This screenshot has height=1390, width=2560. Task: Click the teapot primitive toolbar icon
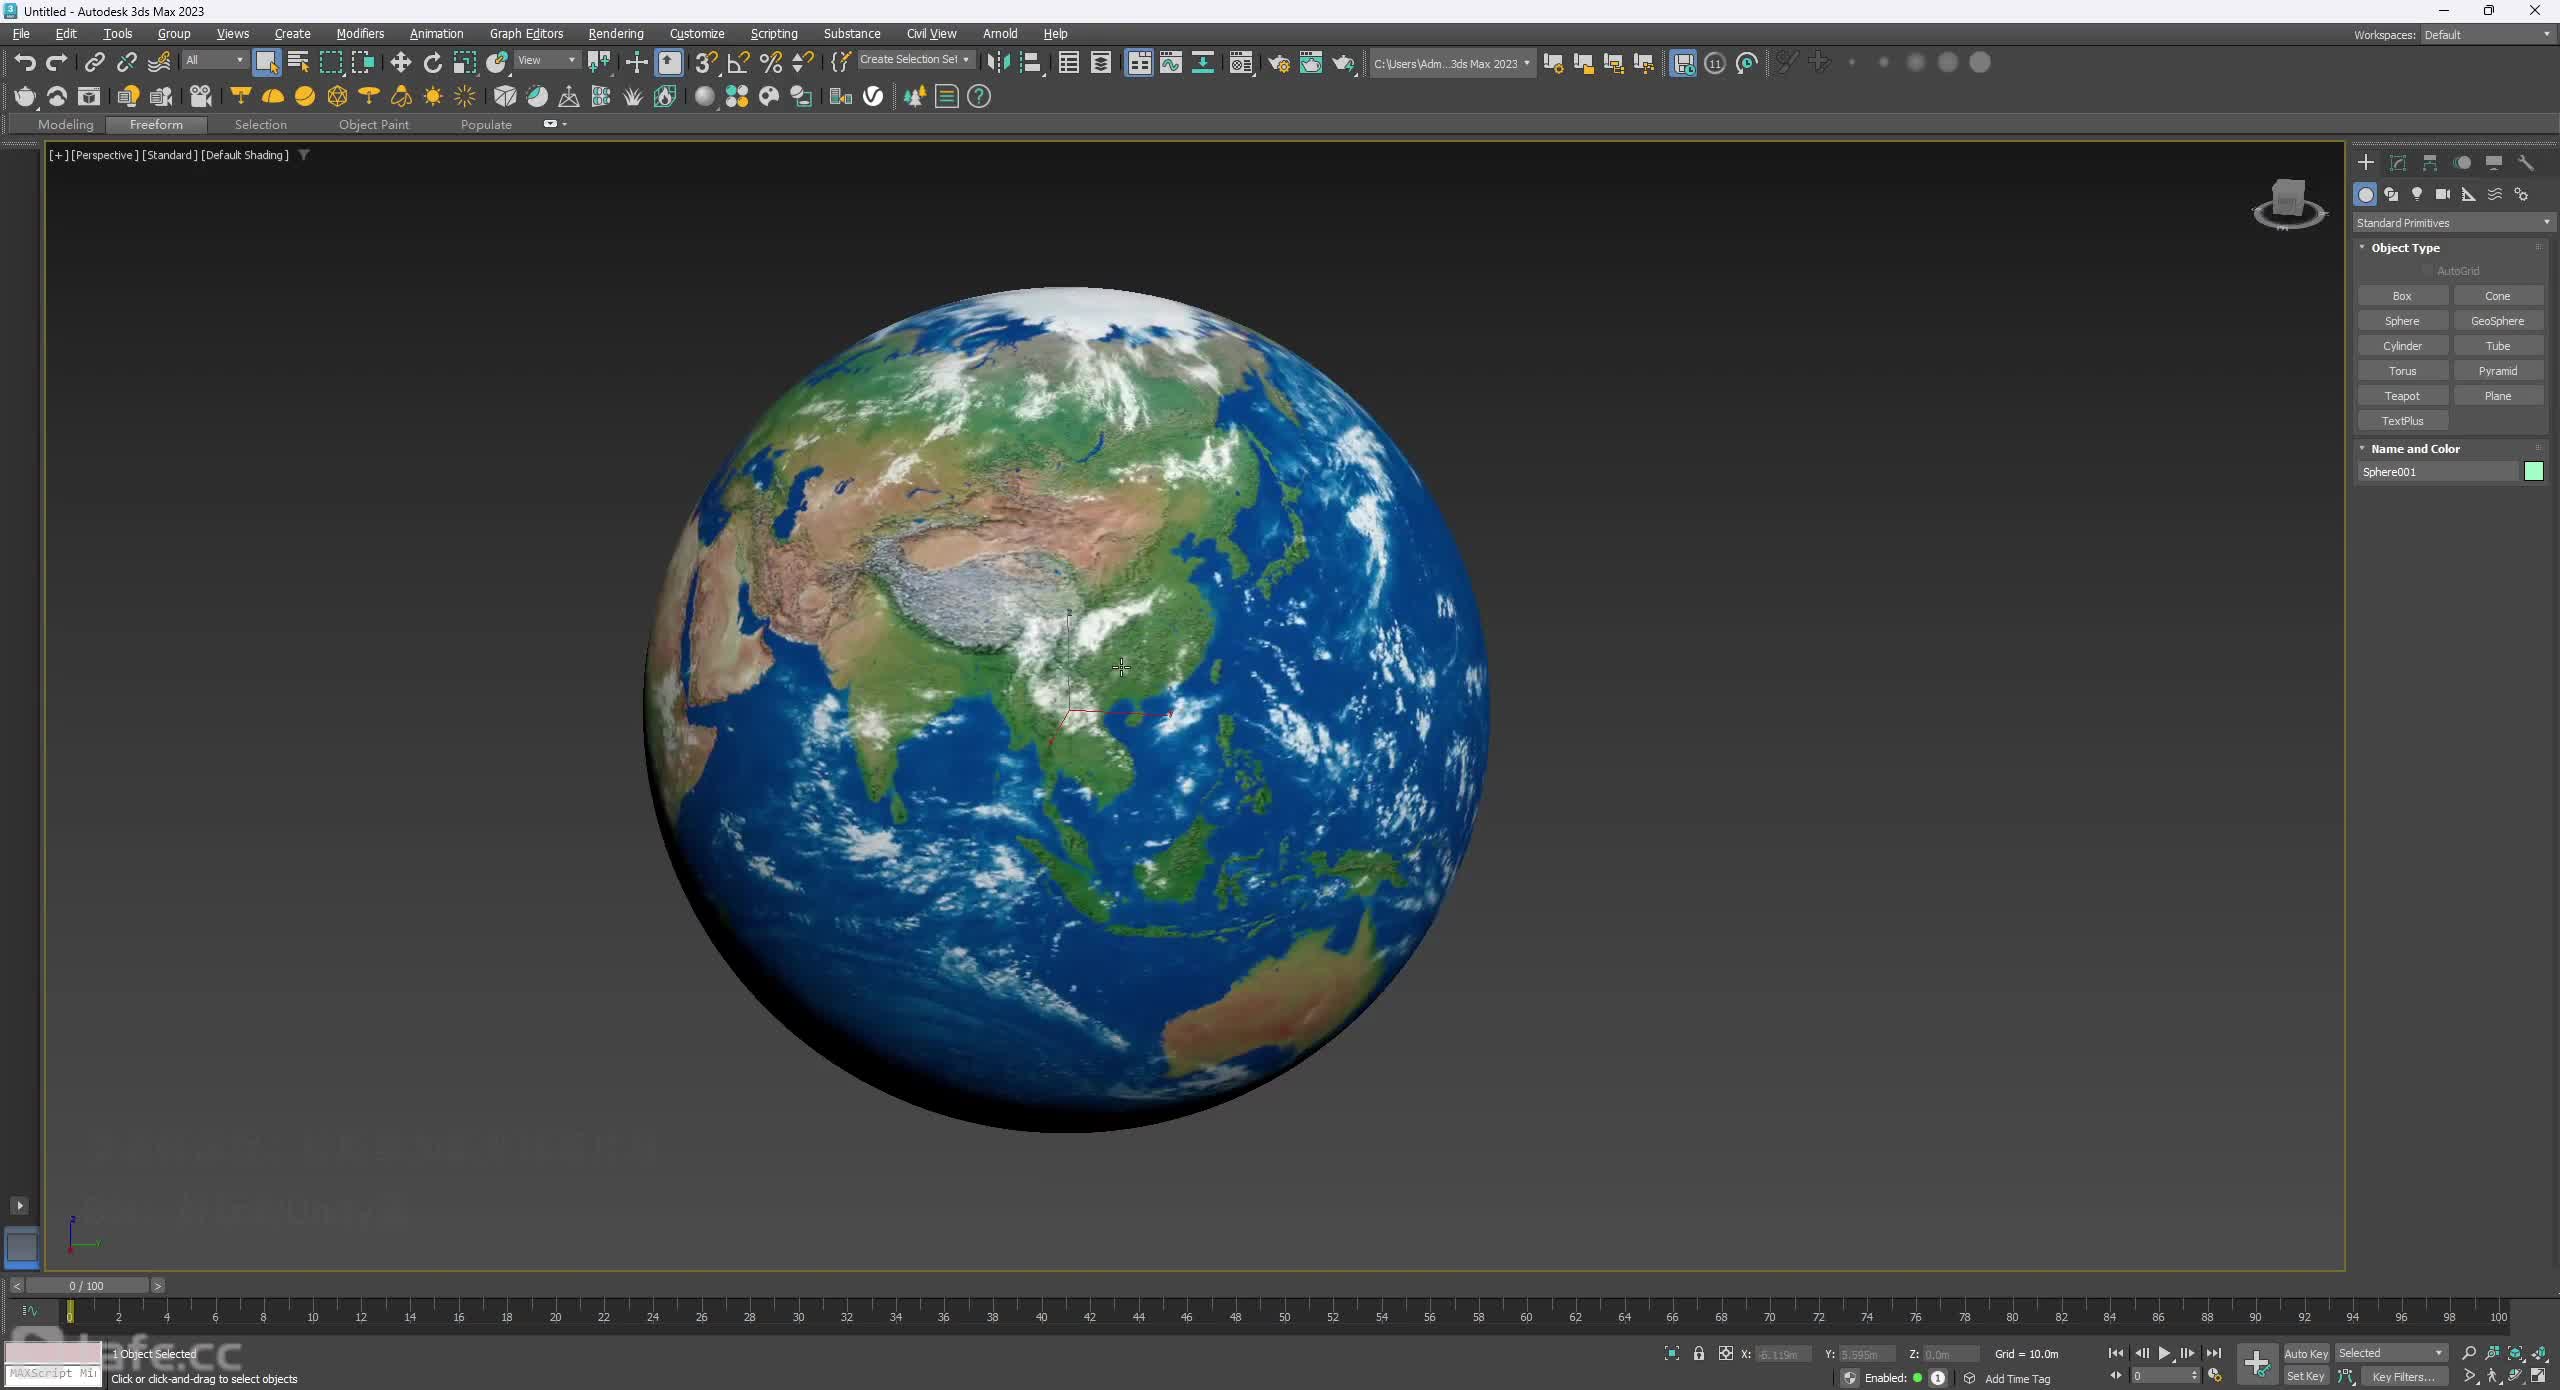pos(25,97)
